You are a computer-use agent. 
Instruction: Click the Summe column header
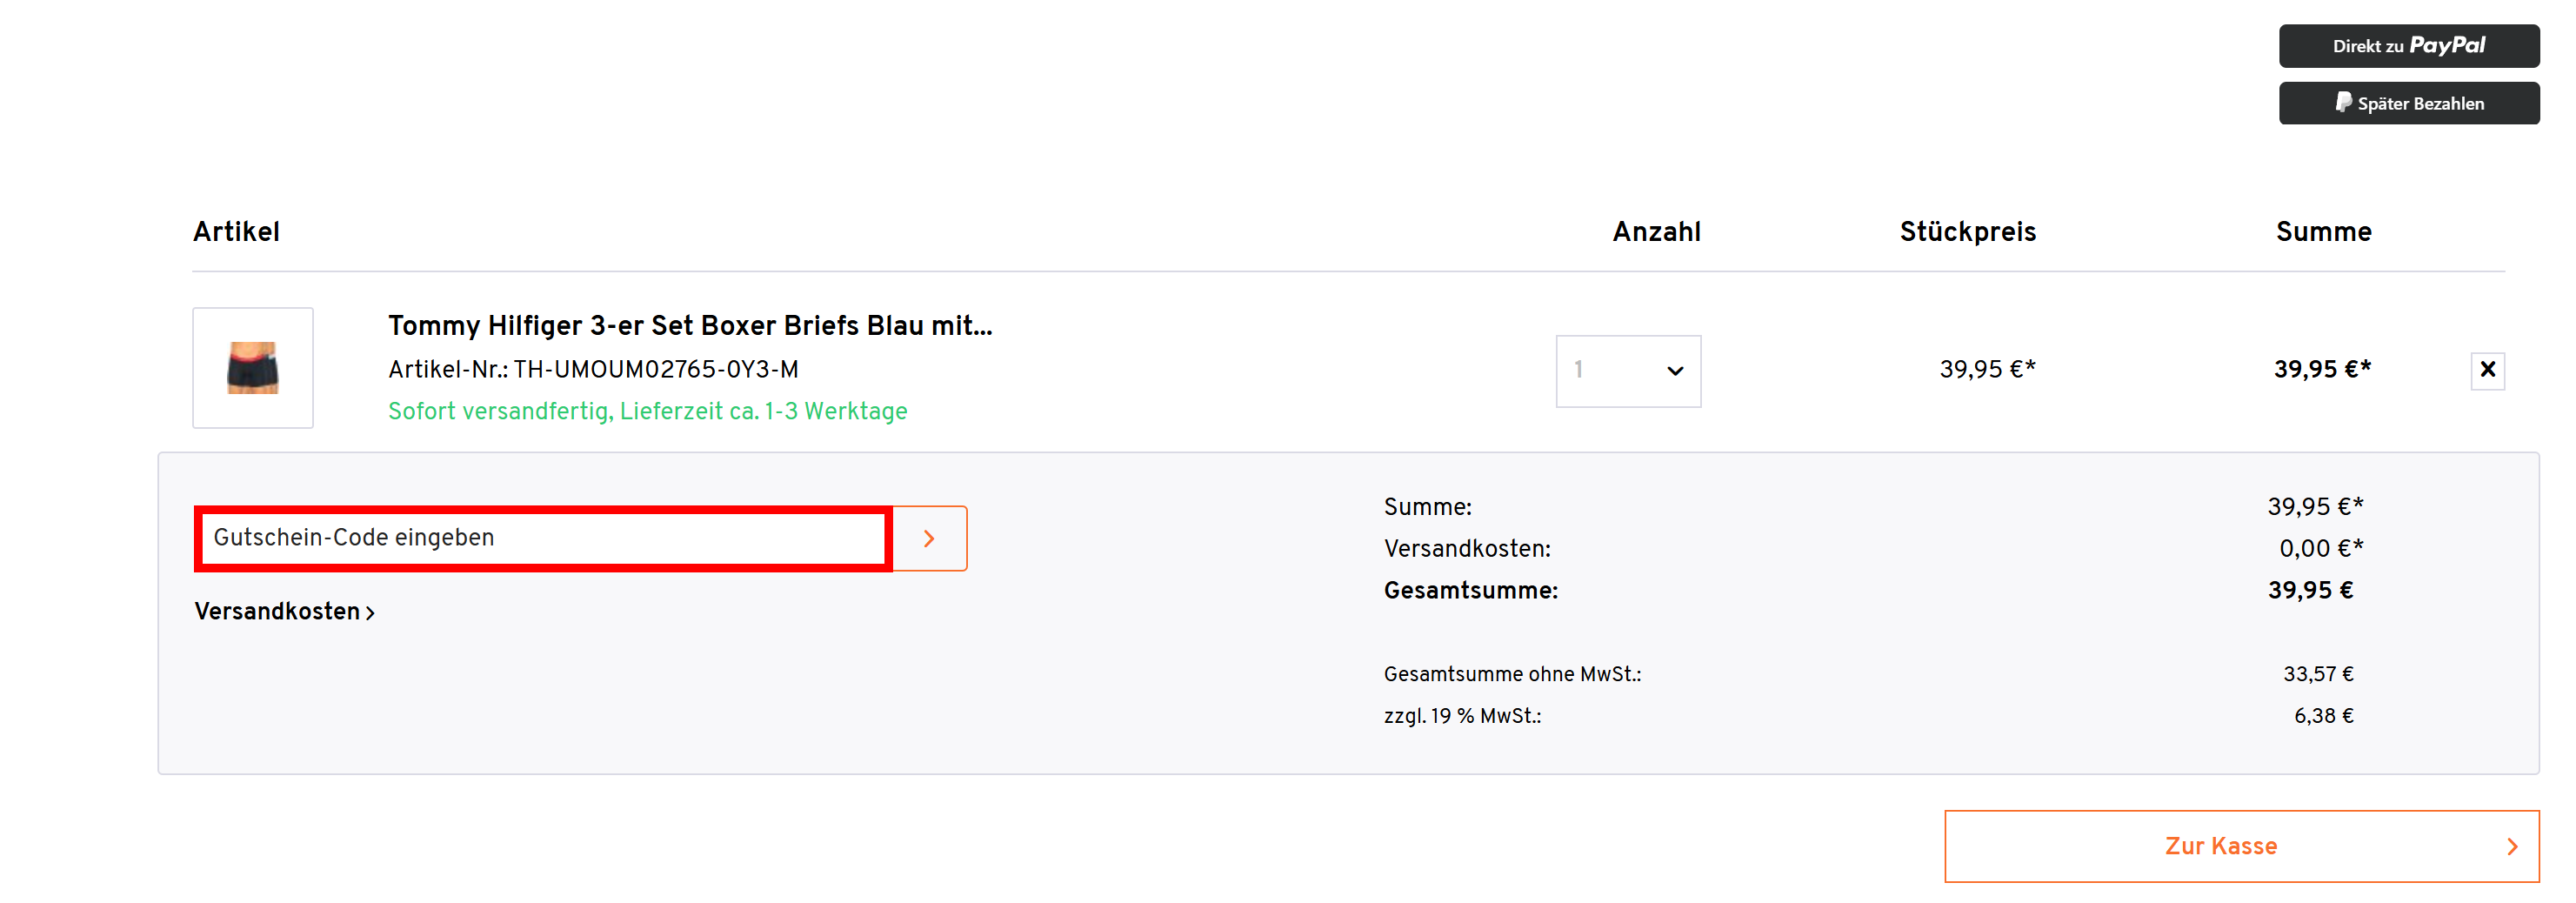2323,231
